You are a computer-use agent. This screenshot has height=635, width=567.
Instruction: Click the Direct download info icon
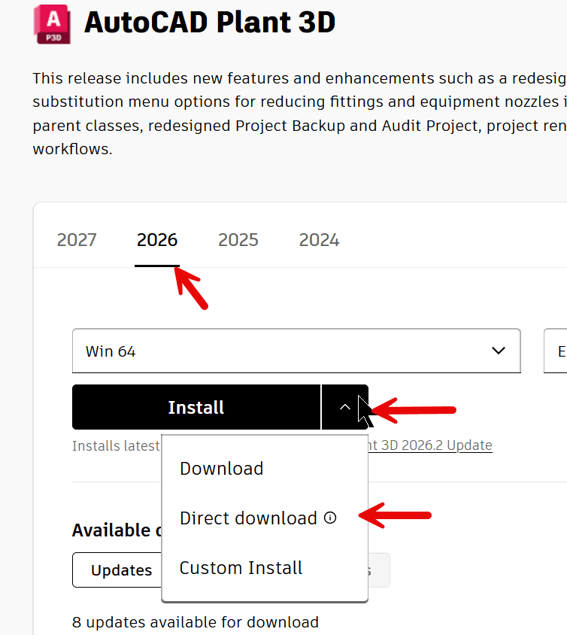click(330, 518)
